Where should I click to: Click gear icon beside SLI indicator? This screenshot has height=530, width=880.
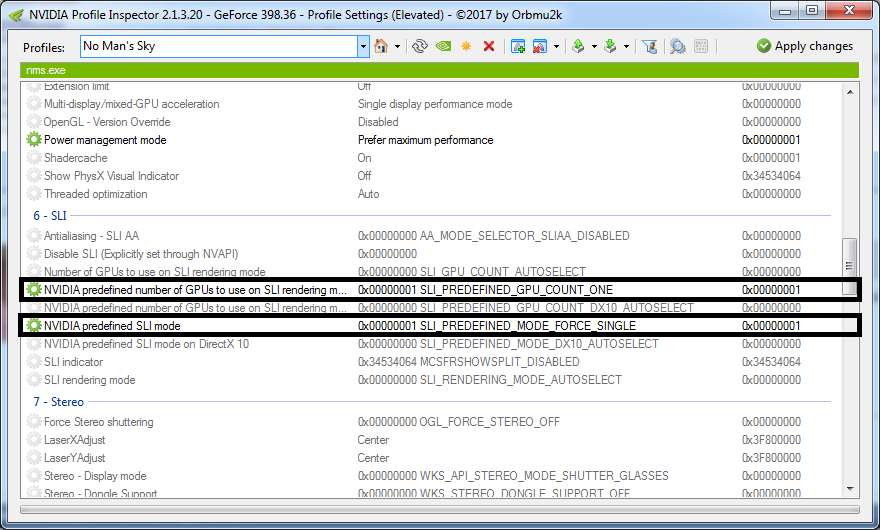pos(34,362)
